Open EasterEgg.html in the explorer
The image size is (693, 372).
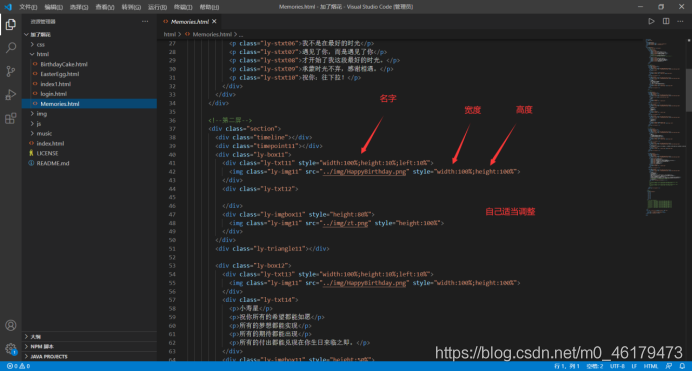click(89, 74)
